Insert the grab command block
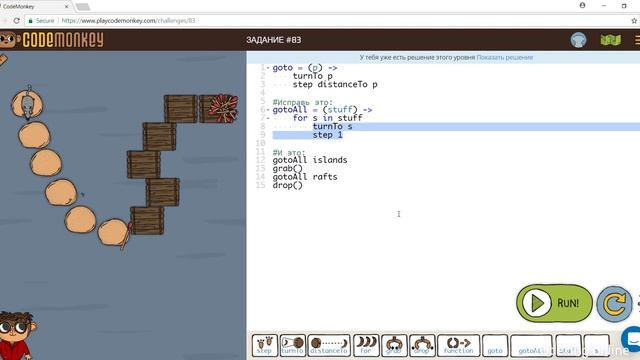 [394, 345]
